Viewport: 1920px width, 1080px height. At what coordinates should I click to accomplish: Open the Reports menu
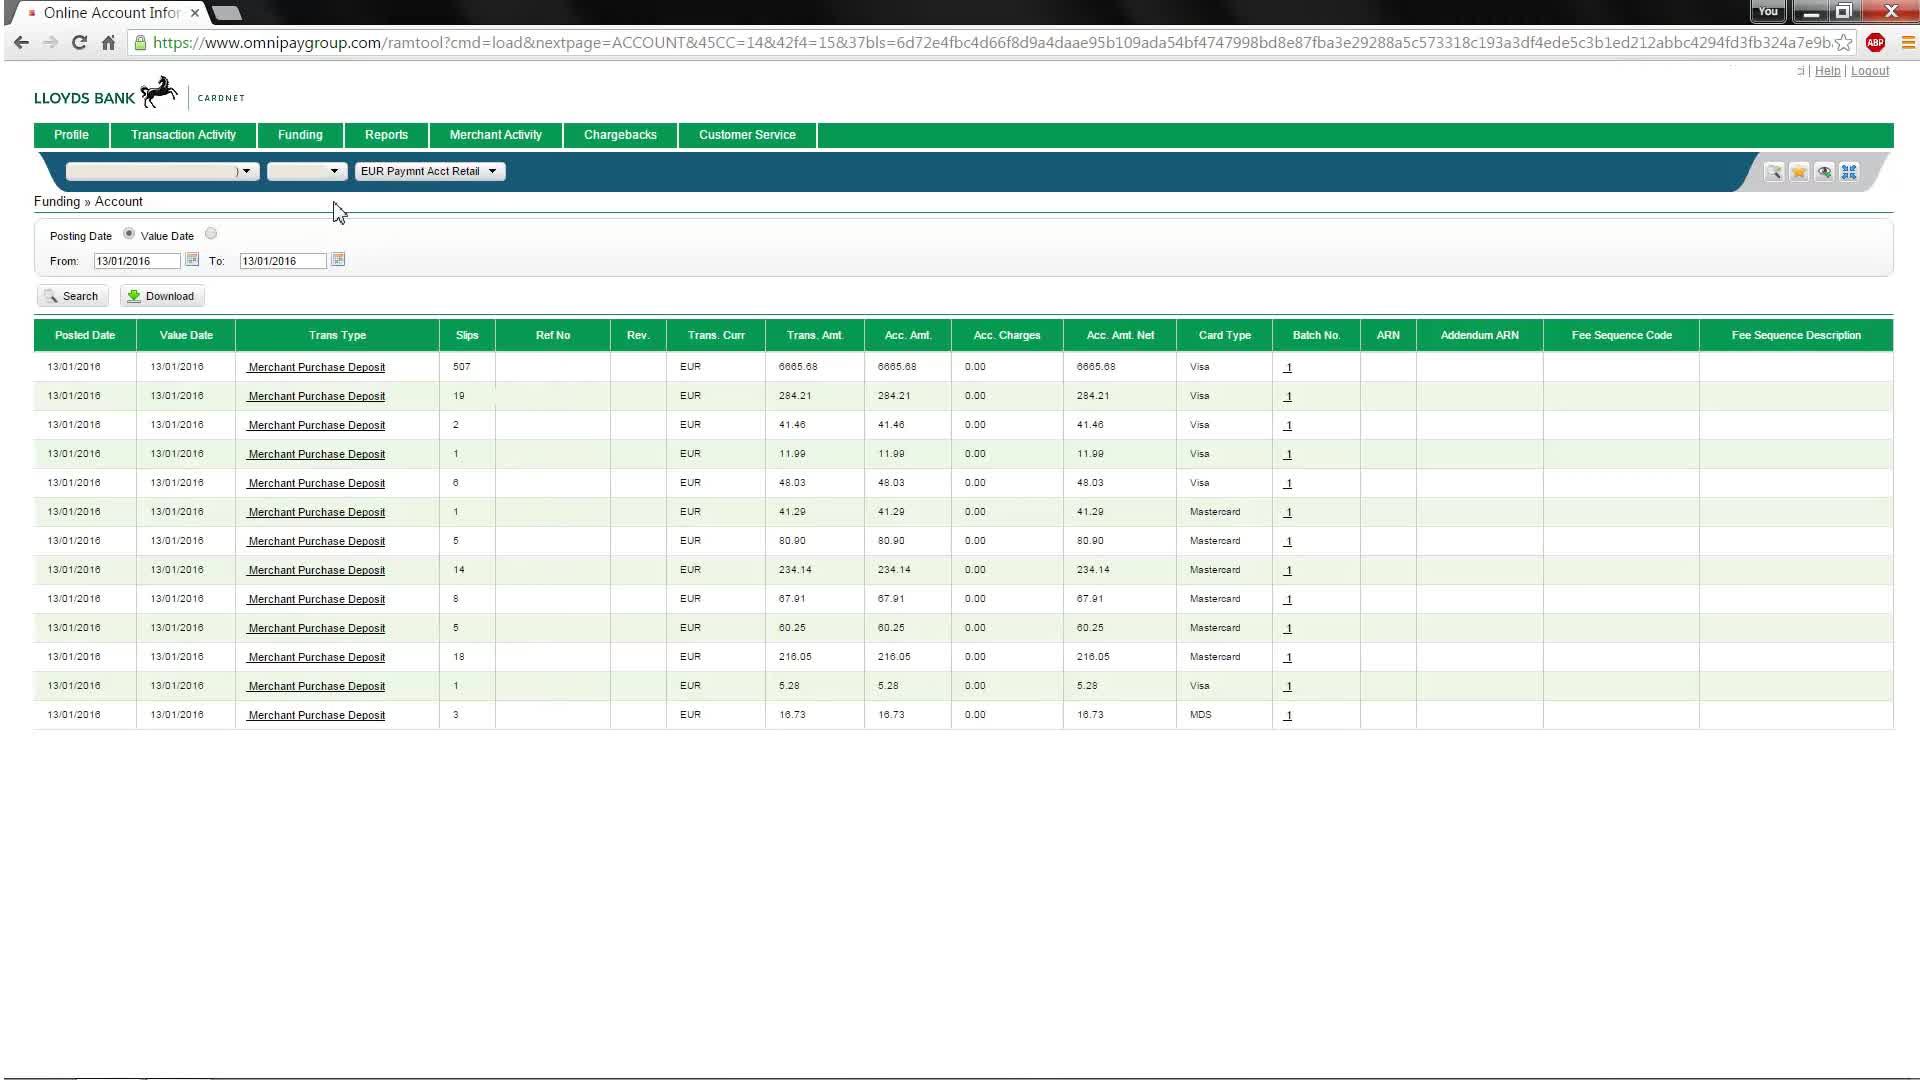[386, 135]
